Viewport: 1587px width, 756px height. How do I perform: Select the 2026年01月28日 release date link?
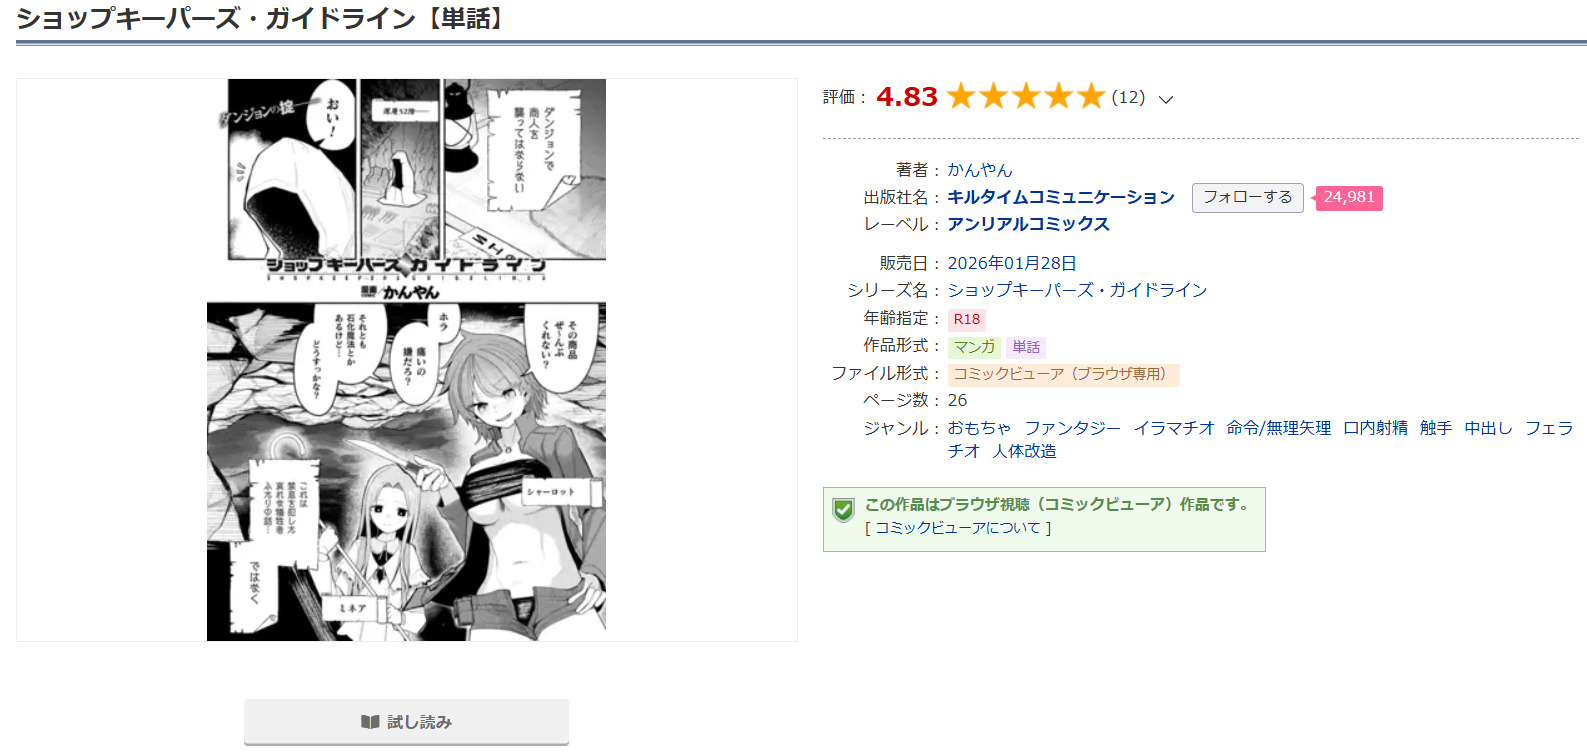click(1012, 263)
